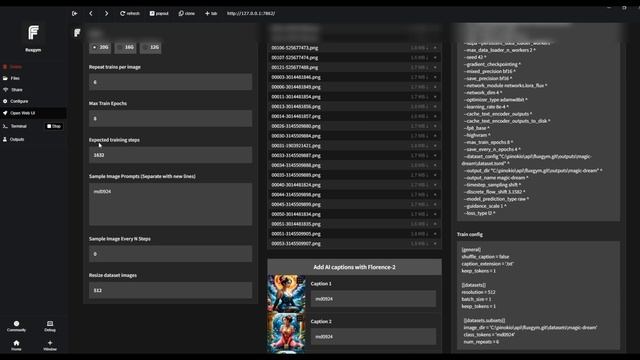Click file name 00035-3145509889.png

(296, 175)
